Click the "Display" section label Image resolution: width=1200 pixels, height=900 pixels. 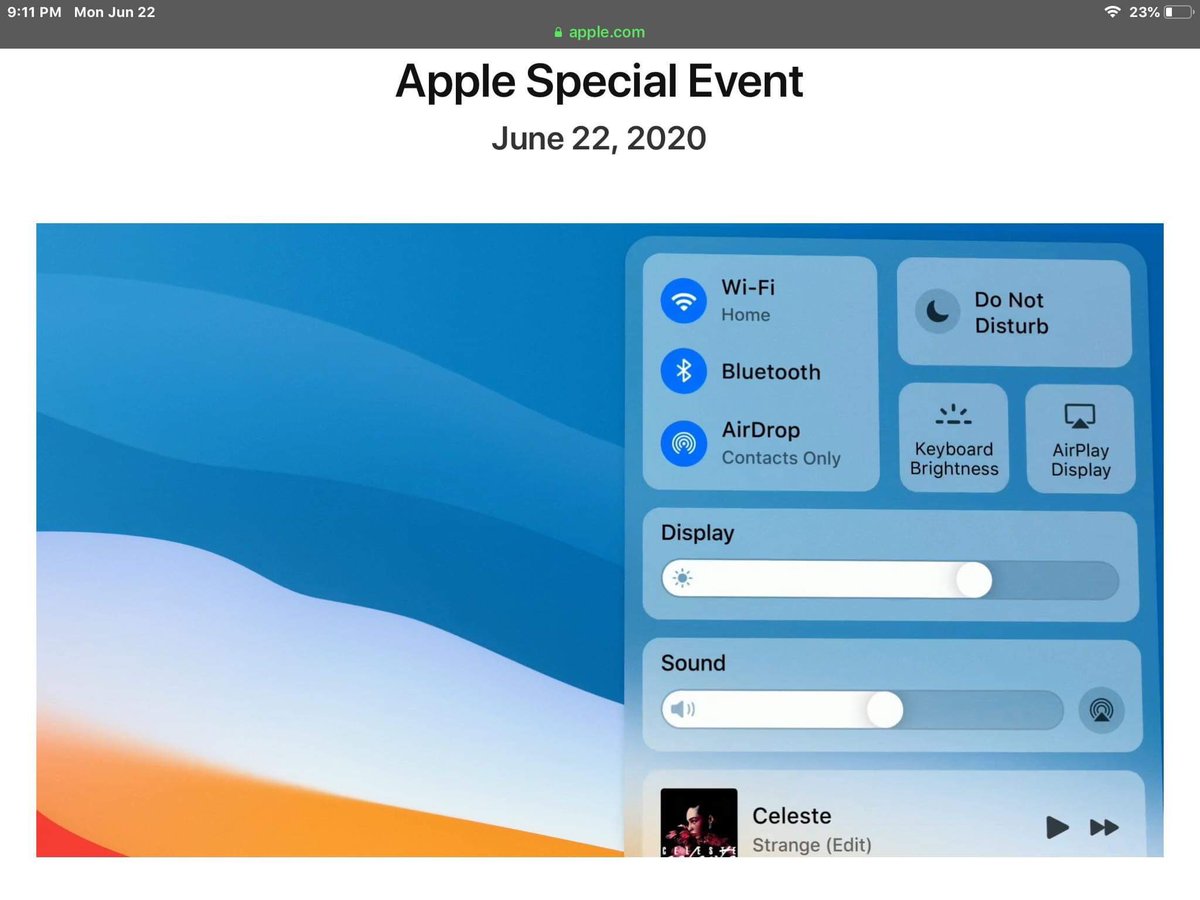coord(697,533)
